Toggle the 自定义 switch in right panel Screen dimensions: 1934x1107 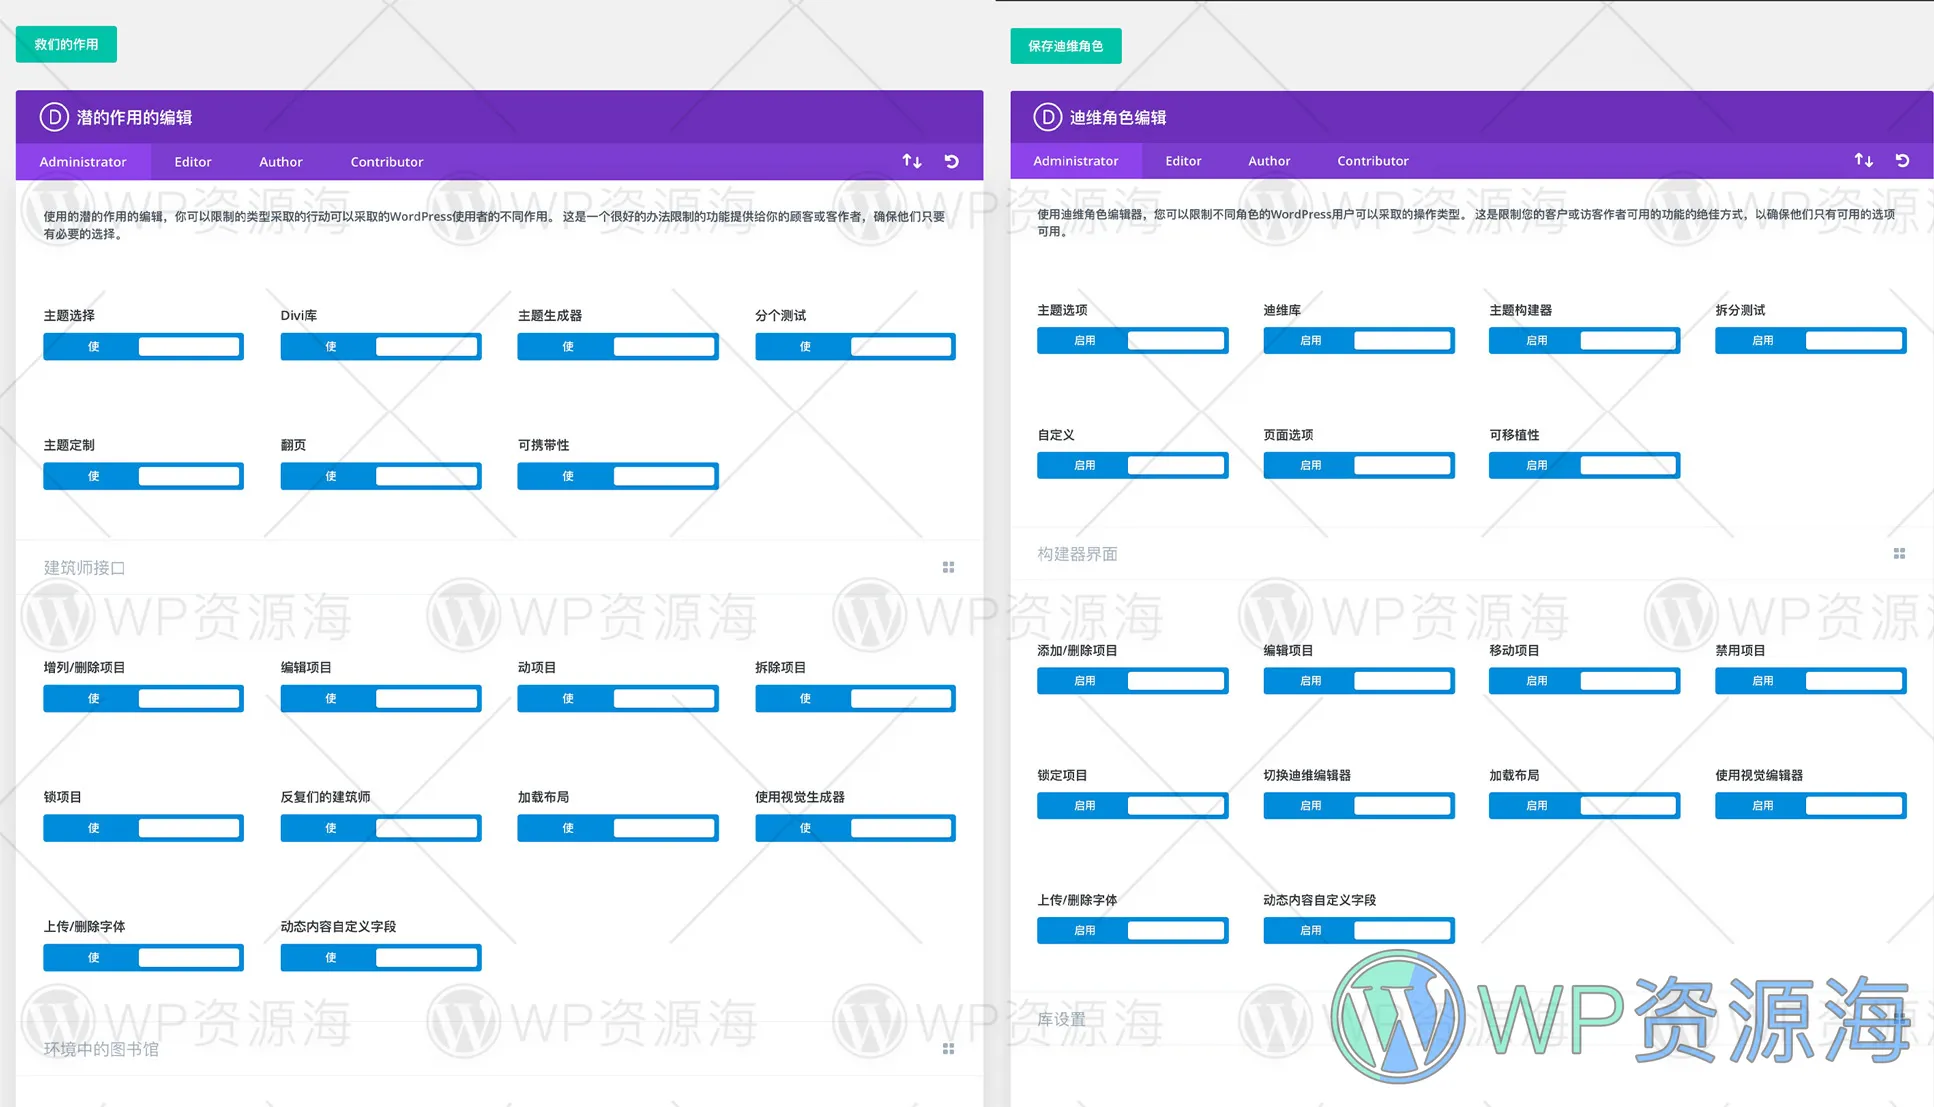tap(1132, 464)
